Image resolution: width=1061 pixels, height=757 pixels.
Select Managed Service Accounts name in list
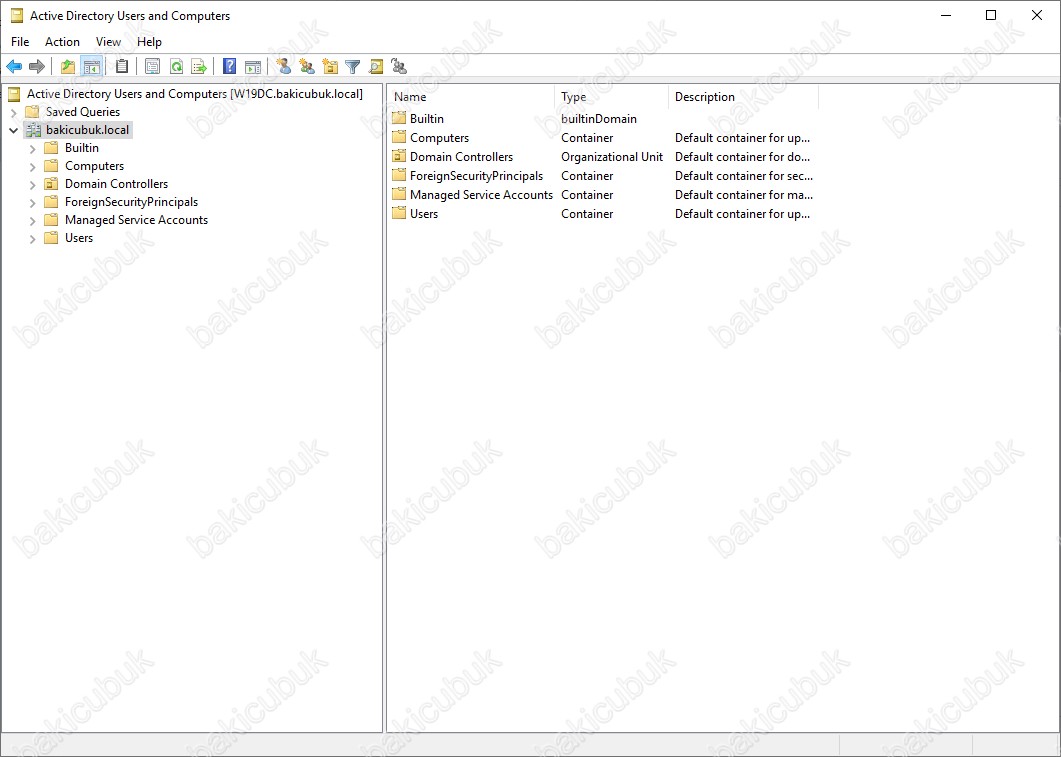pos(481,194)
